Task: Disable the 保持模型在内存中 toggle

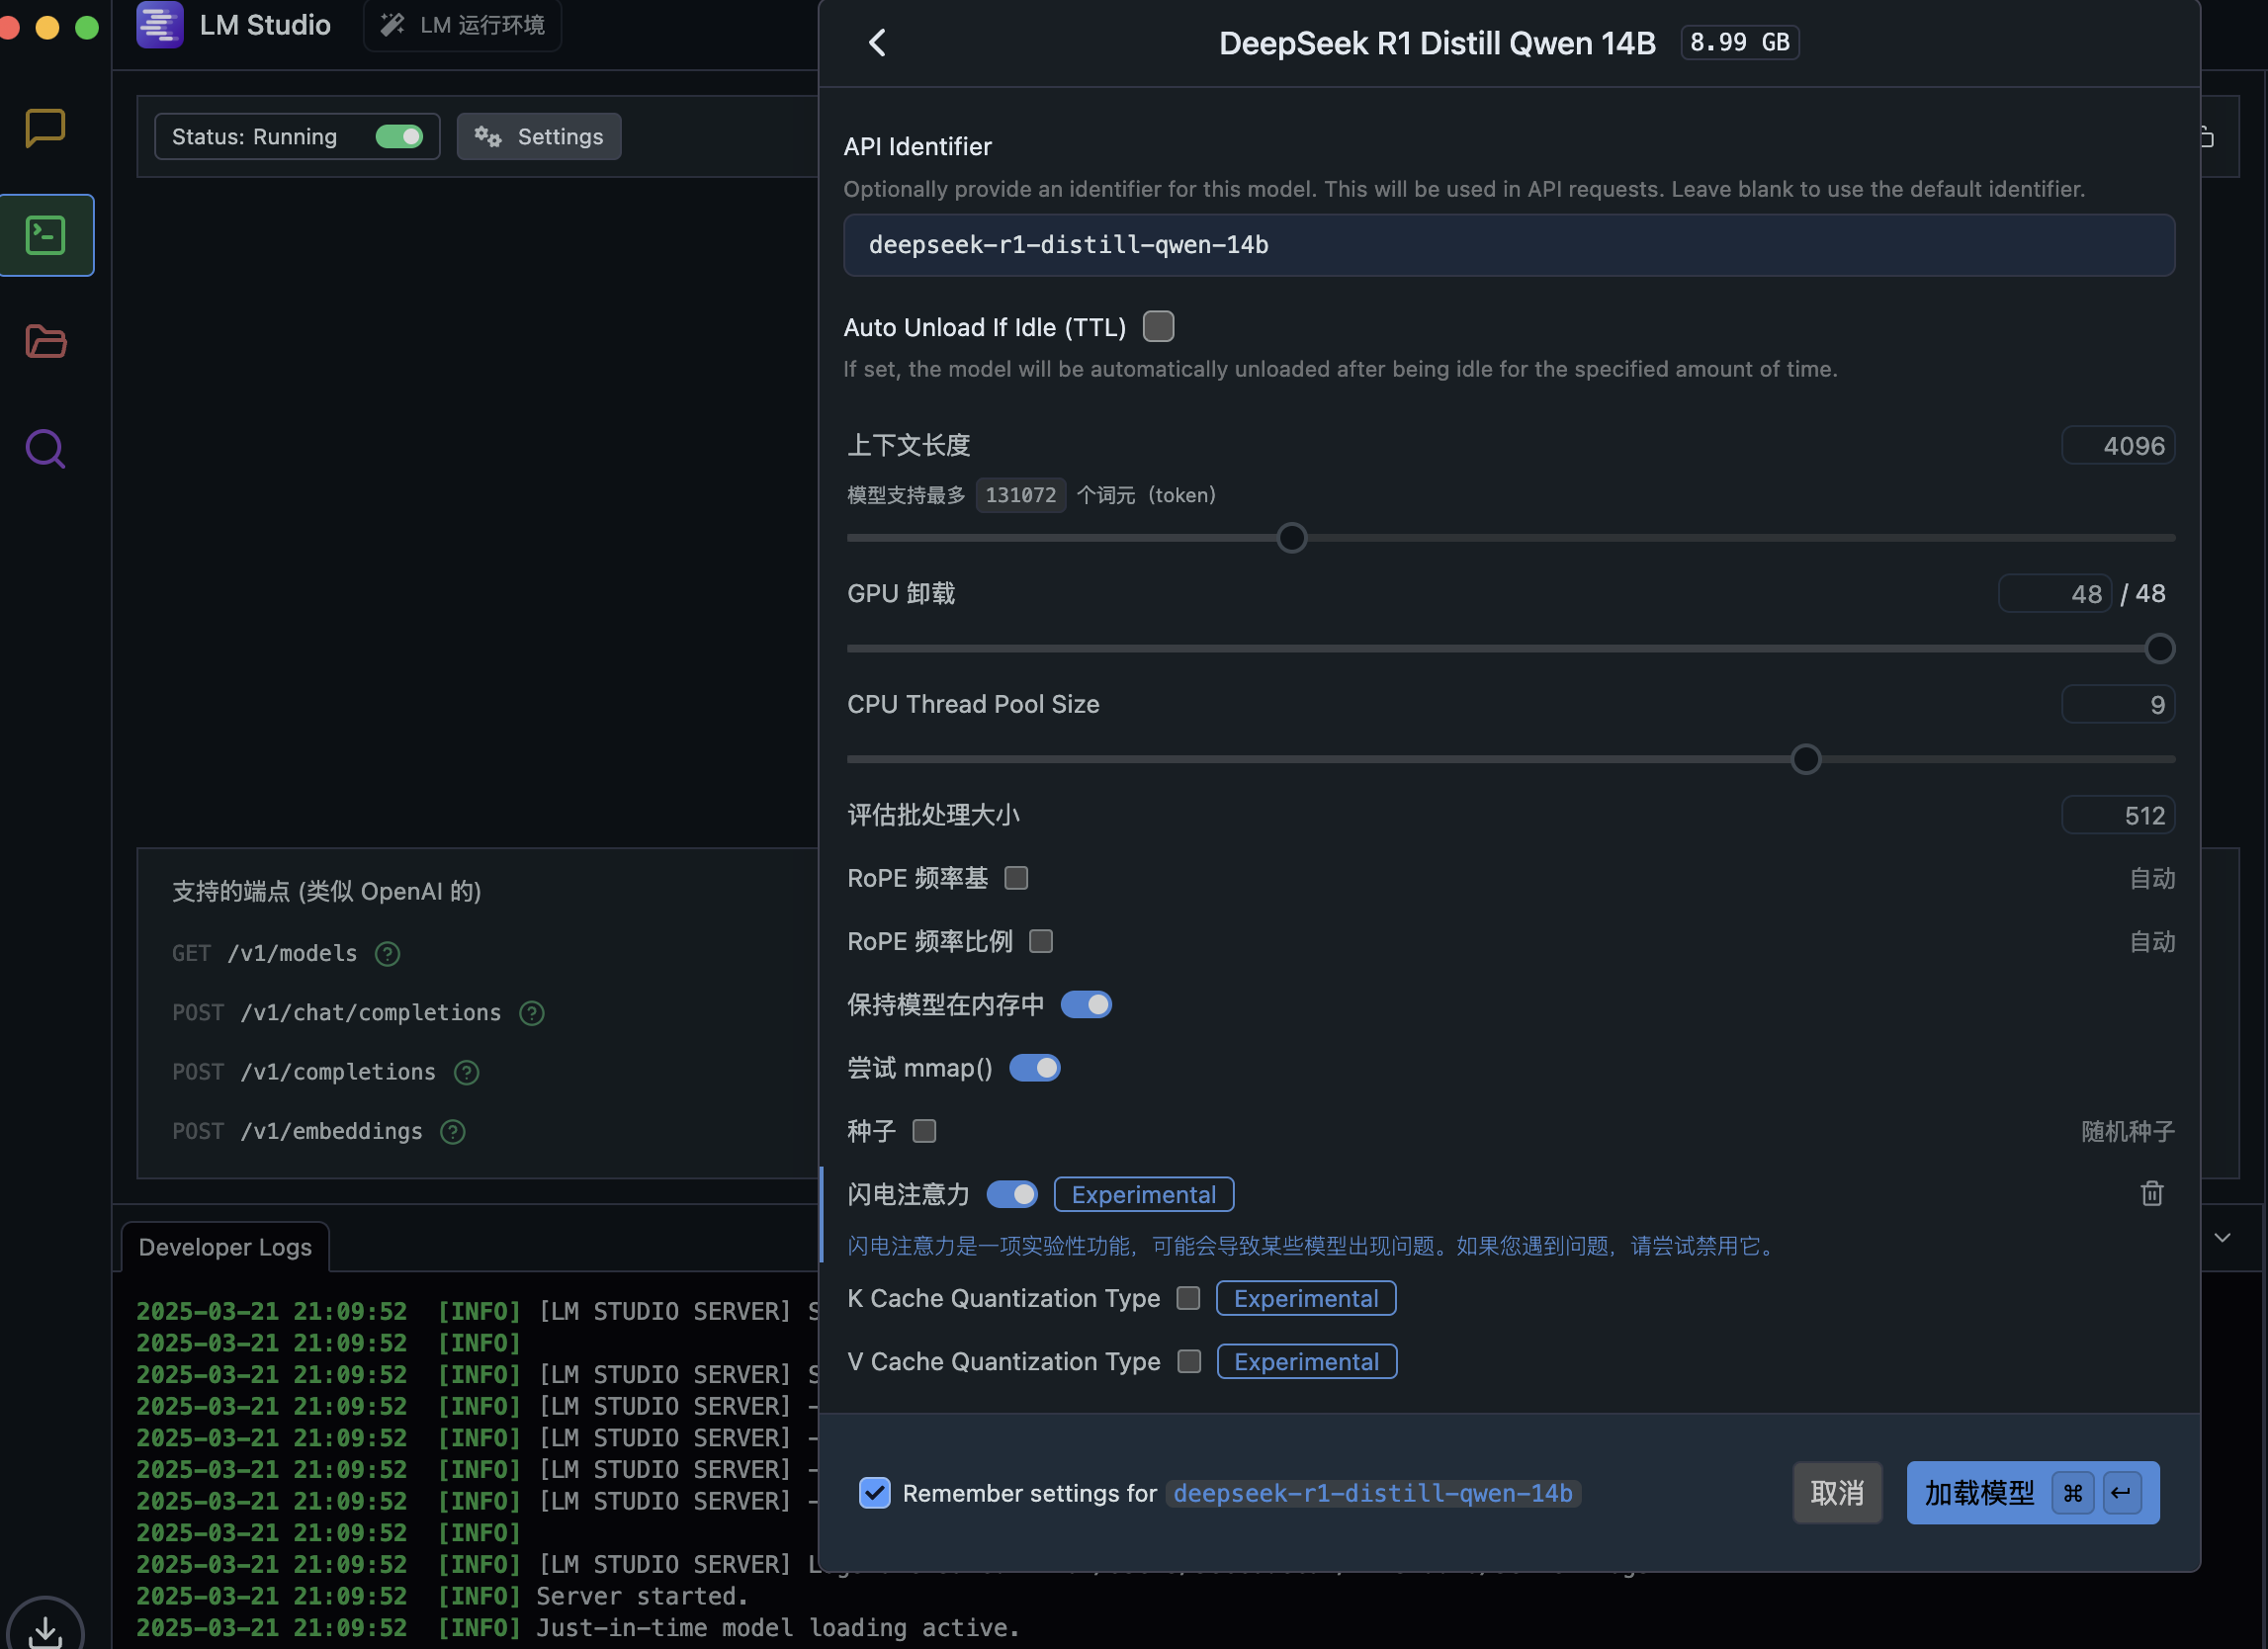Action: click(x=1086, y=1004)
